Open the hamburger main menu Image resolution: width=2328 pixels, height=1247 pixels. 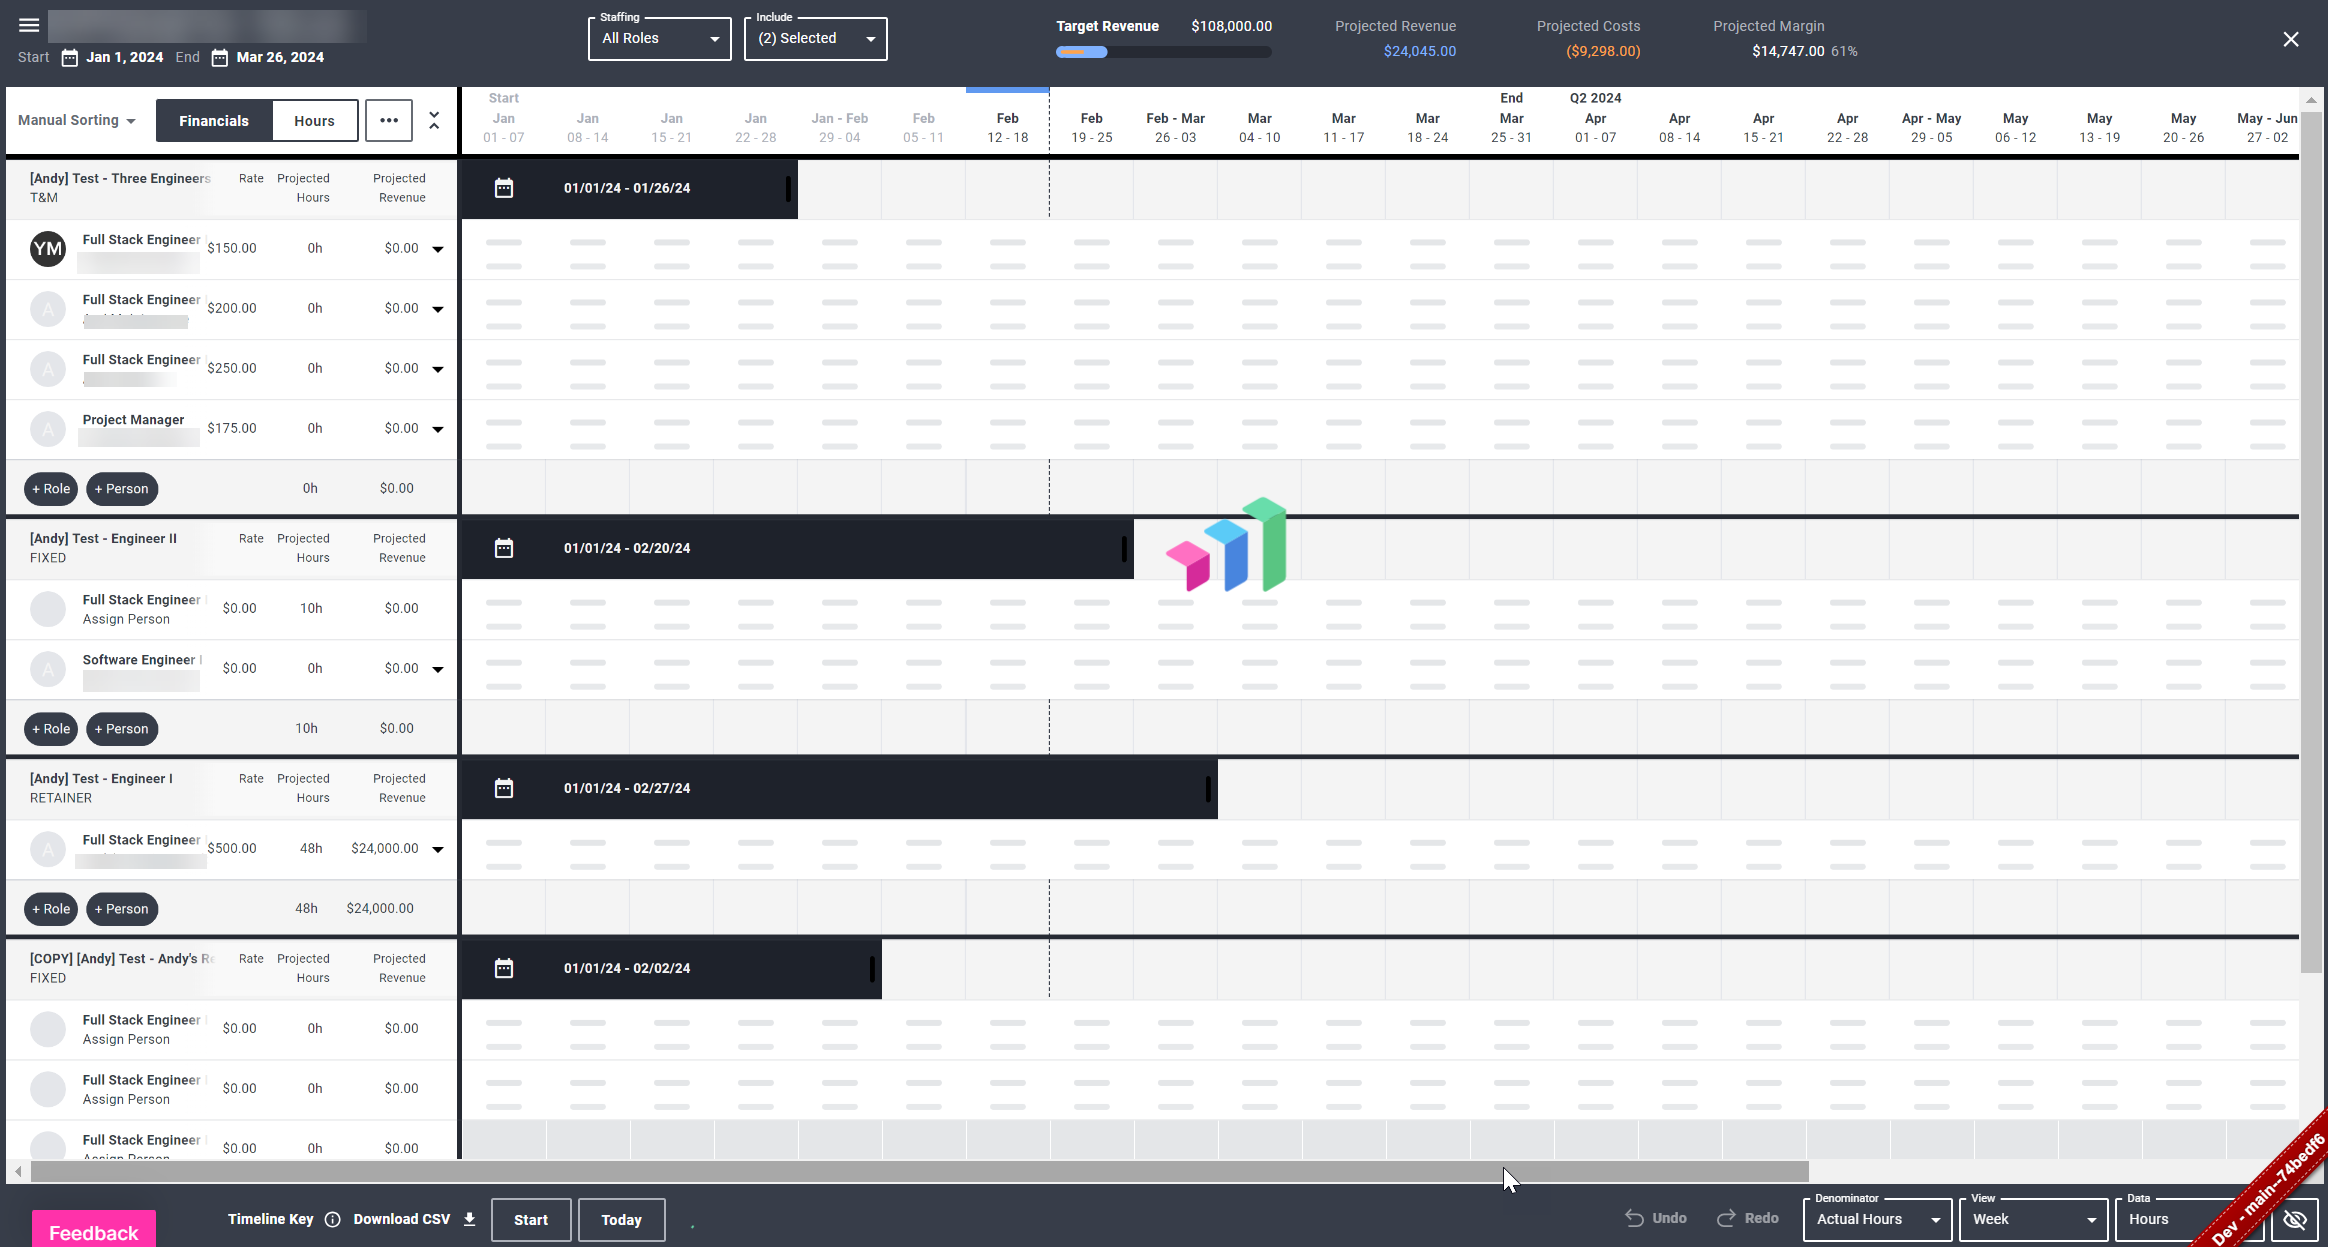click(x=29, y=25)
